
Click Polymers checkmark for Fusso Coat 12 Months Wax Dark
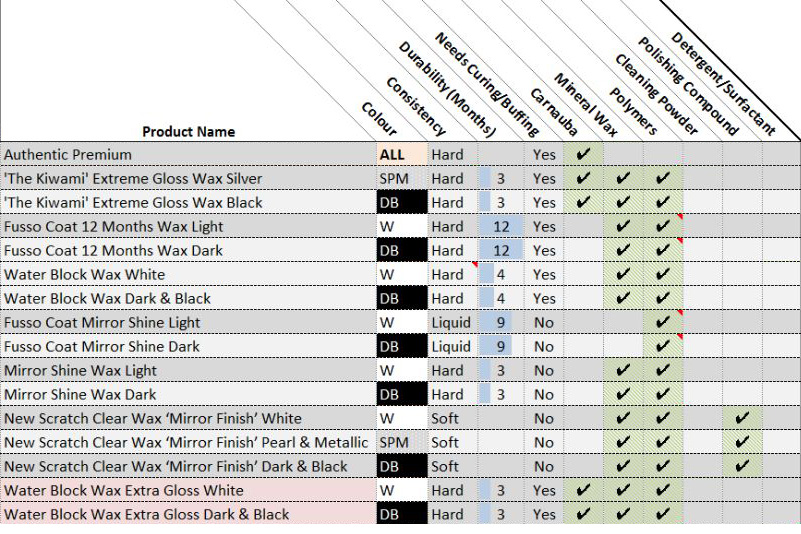click(x=662, y=251)
